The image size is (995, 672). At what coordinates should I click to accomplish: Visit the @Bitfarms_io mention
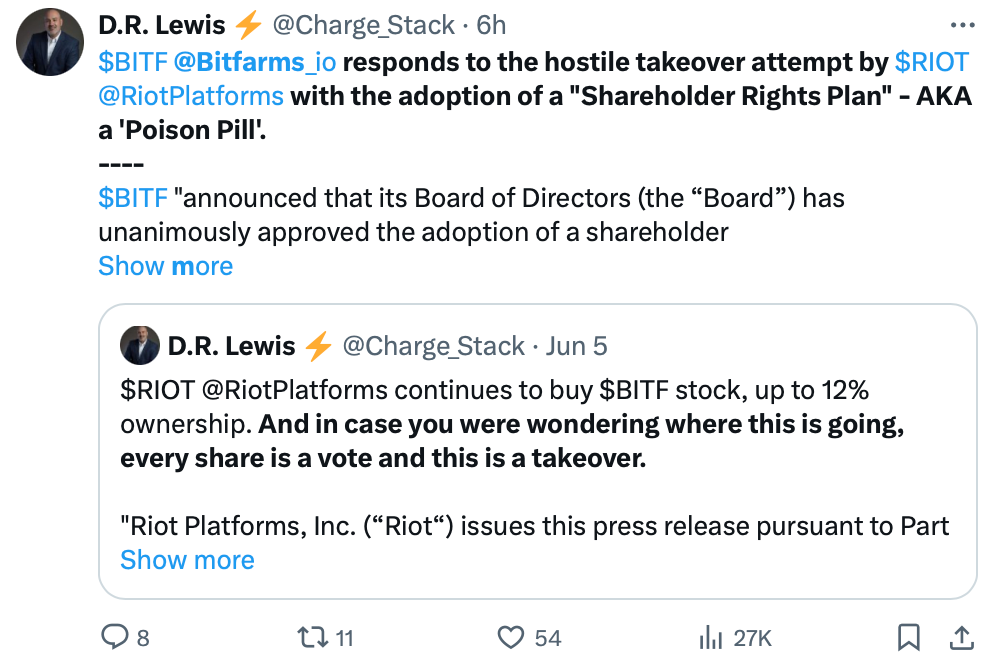click(254, 62)
